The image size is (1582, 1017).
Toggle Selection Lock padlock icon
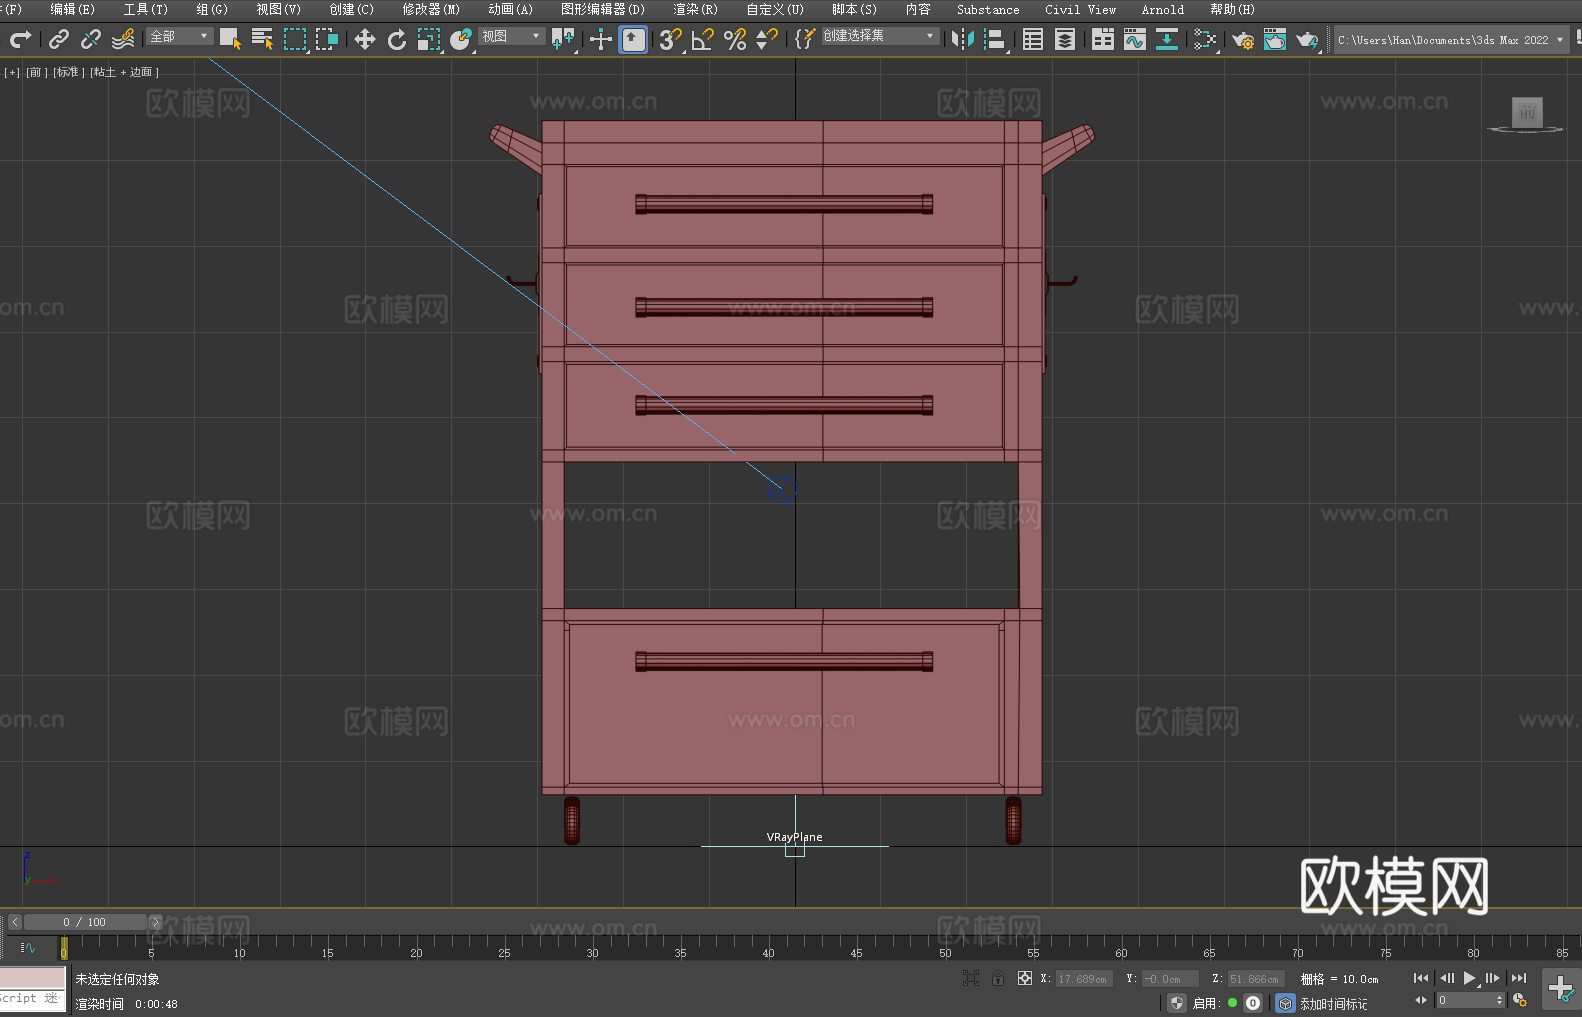point(998,978)
